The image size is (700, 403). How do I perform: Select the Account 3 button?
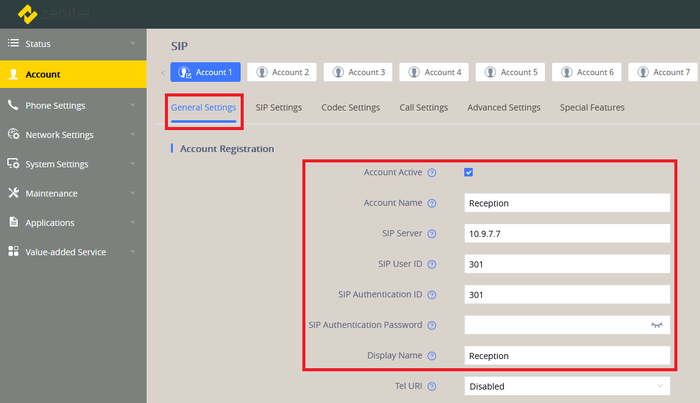pyautogui.click(x=359, y=72)
